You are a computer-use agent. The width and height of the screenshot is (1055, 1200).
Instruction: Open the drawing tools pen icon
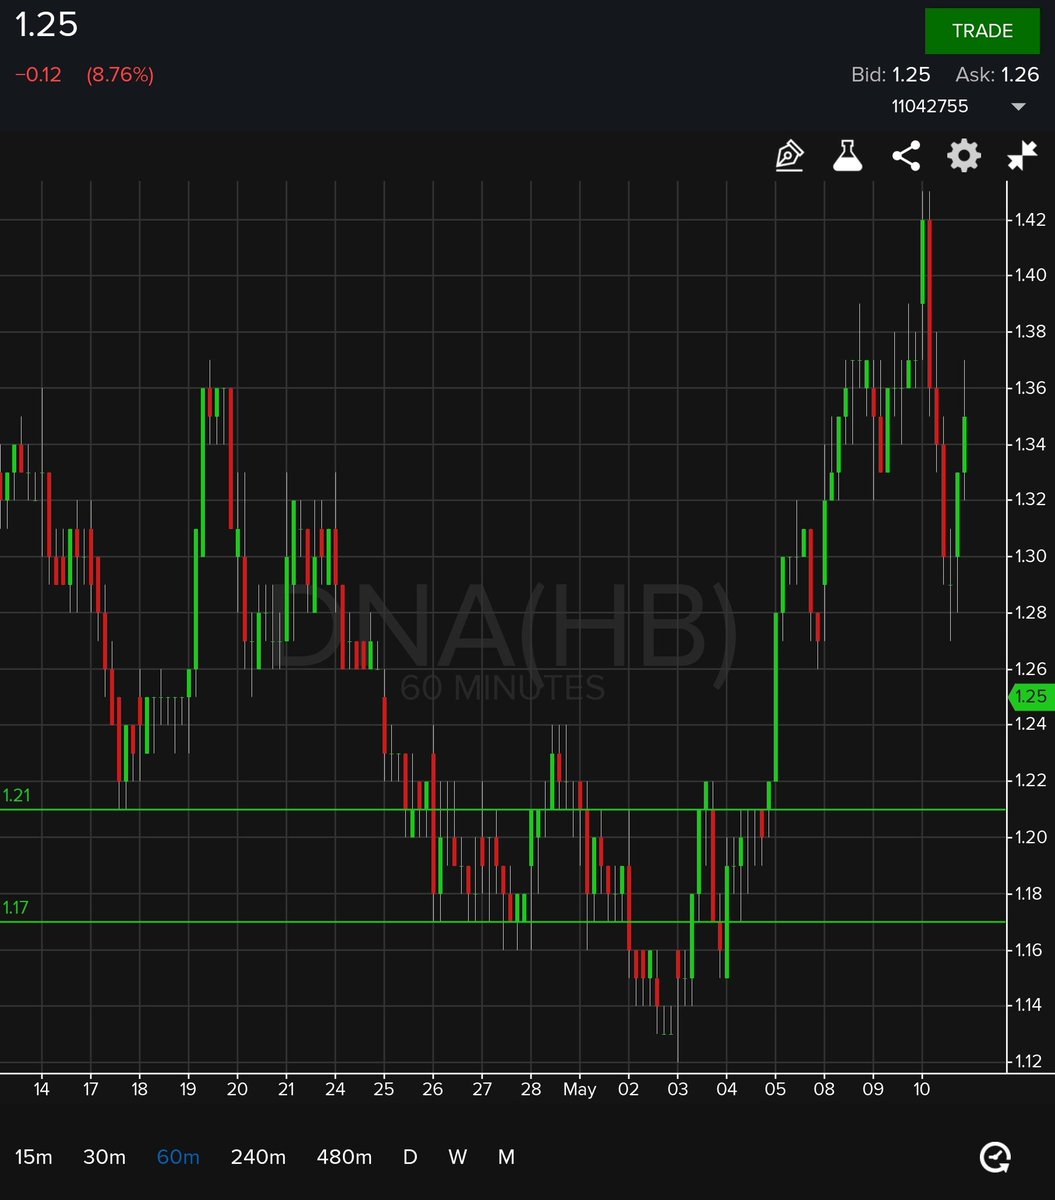[x=790, y=156]
